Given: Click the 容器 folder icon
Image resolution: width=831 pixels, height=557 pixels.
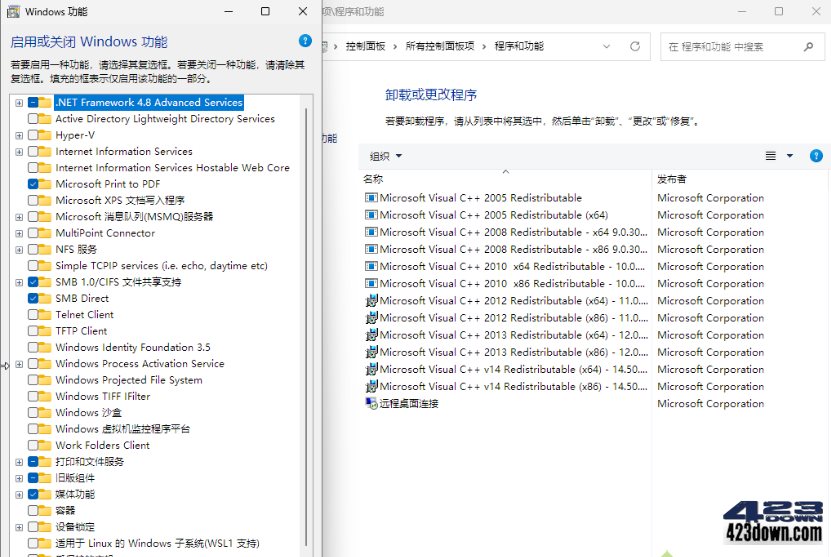Looking at the screenshot, I should tap(45, 510).
